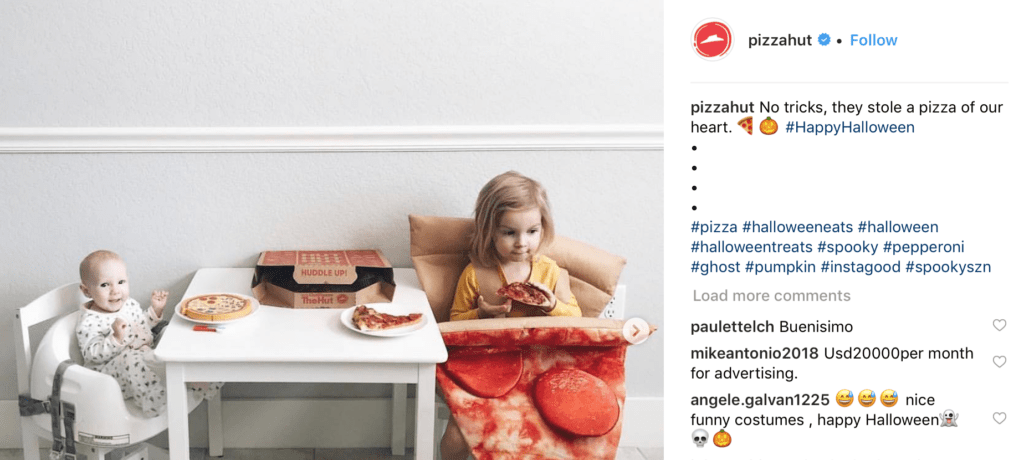Image resolution: width=1024 pixels, height=460 pixels.
Task: Expand Load more comments
Action: (771, 296)
